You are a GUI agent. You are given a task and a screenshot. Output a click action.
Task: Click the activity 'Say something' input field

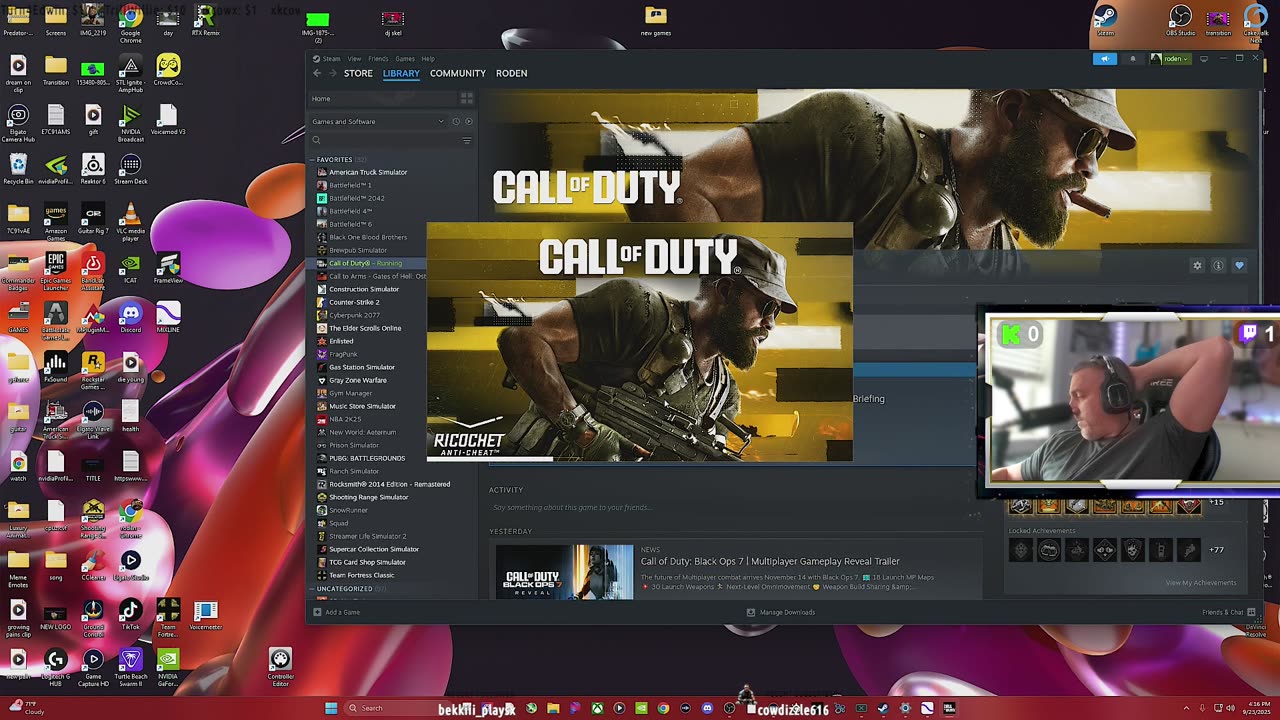click(x=733, y=508)
